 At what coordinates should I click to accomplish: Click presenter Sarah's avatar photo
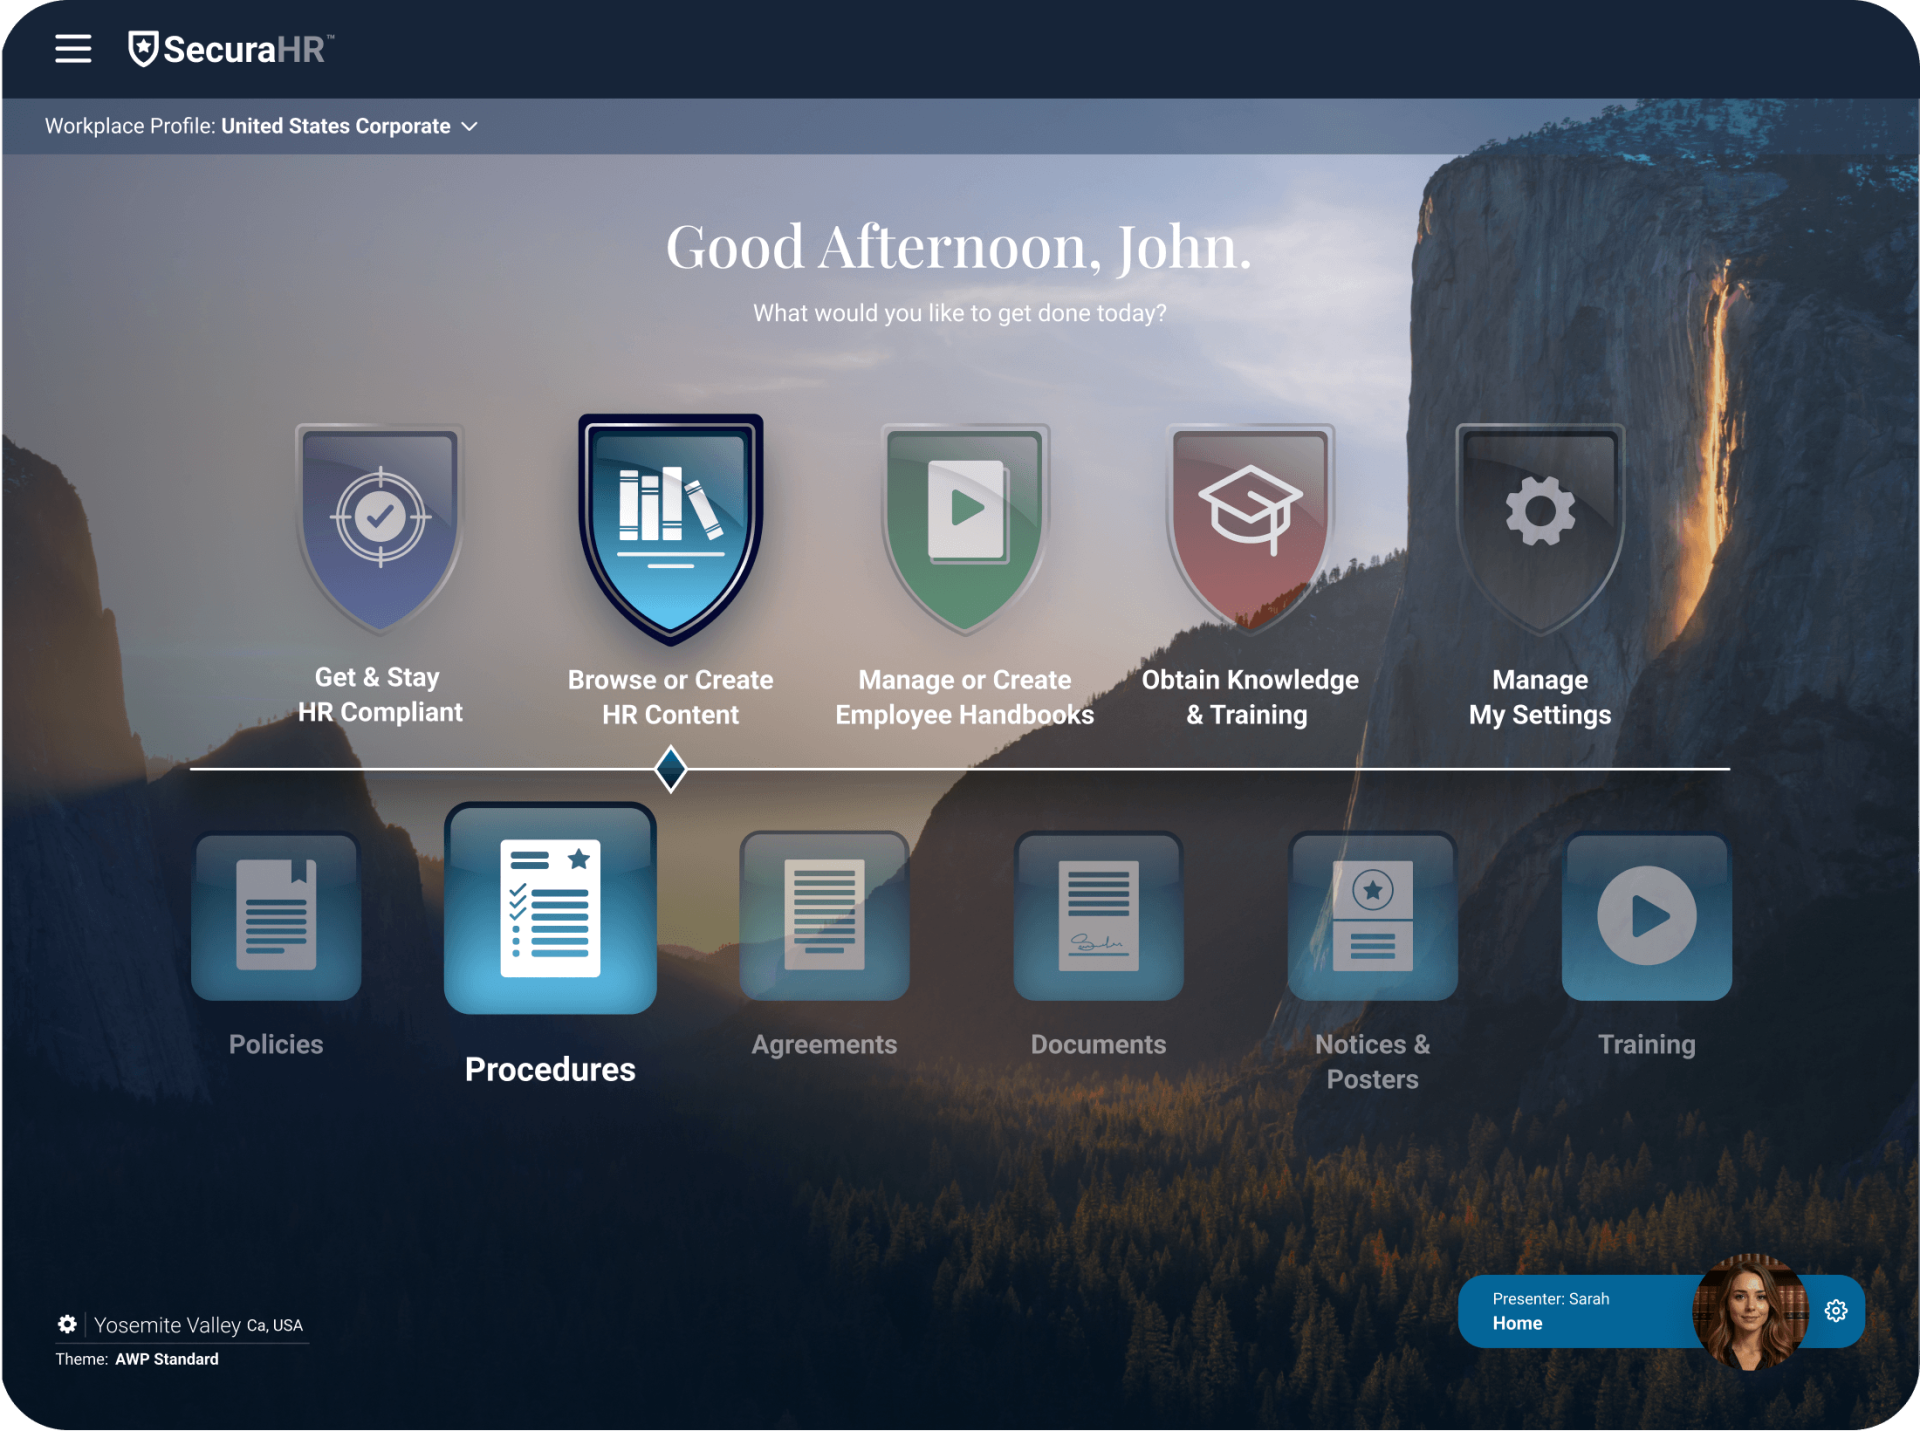[x=1750, y=1311]
